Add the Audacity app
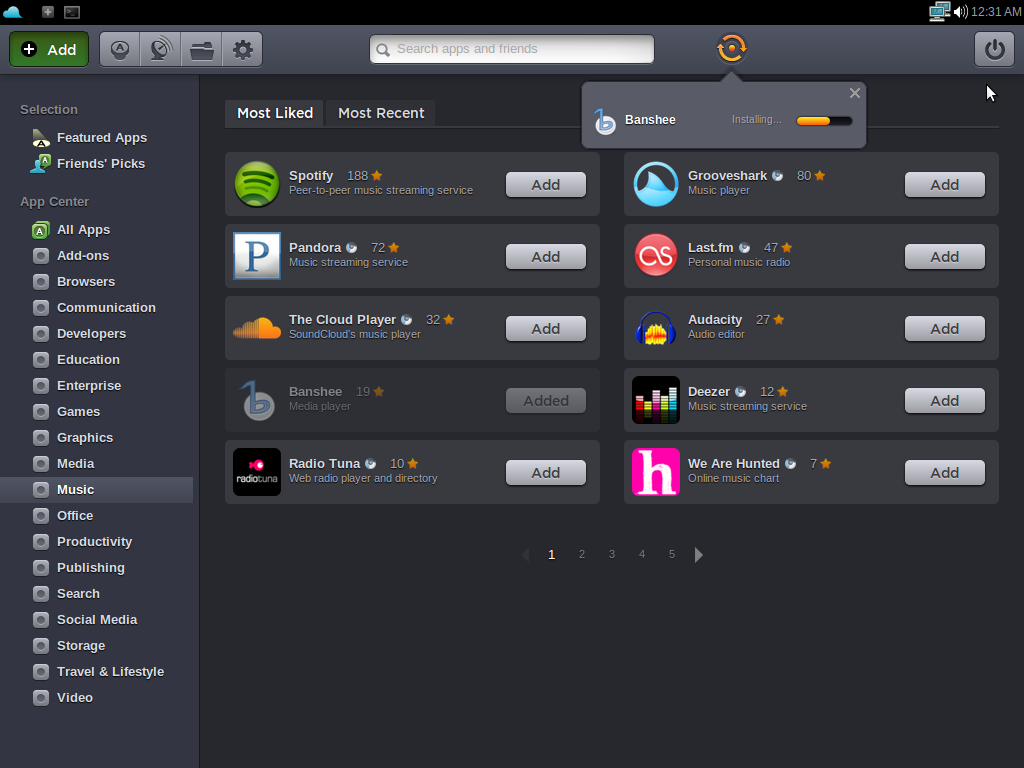 click(944, 328)
